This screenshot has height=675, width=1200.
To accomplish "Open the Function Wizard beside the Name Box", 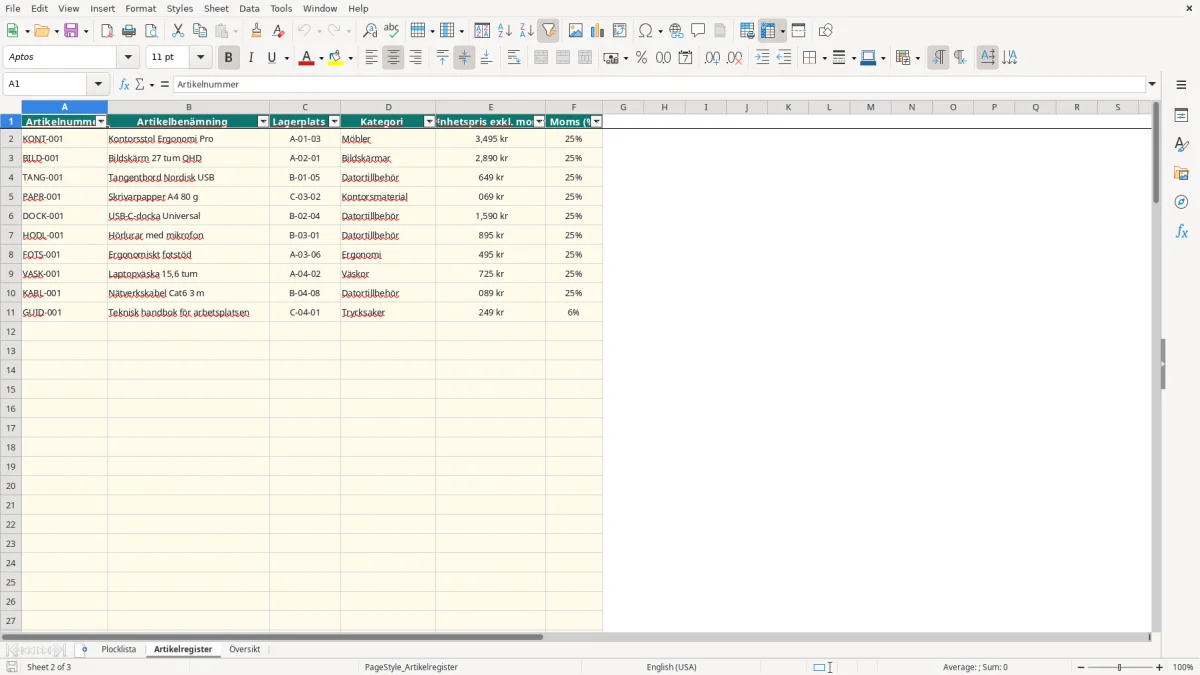I will coord(124,85).
